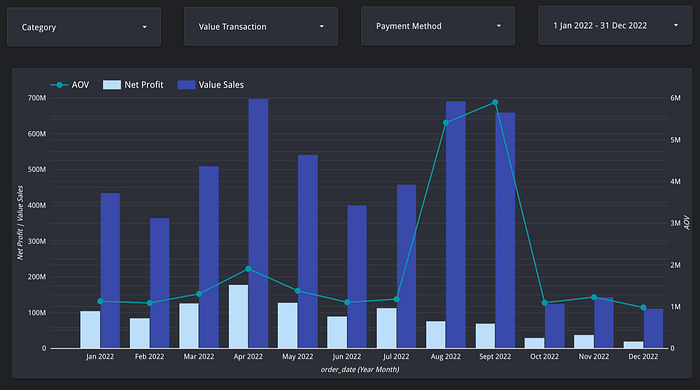Image resolution: width=700 pixels, height=390 pixels.
Task: Select the May 2022 Net Profit bar
Action: (288, 326)
